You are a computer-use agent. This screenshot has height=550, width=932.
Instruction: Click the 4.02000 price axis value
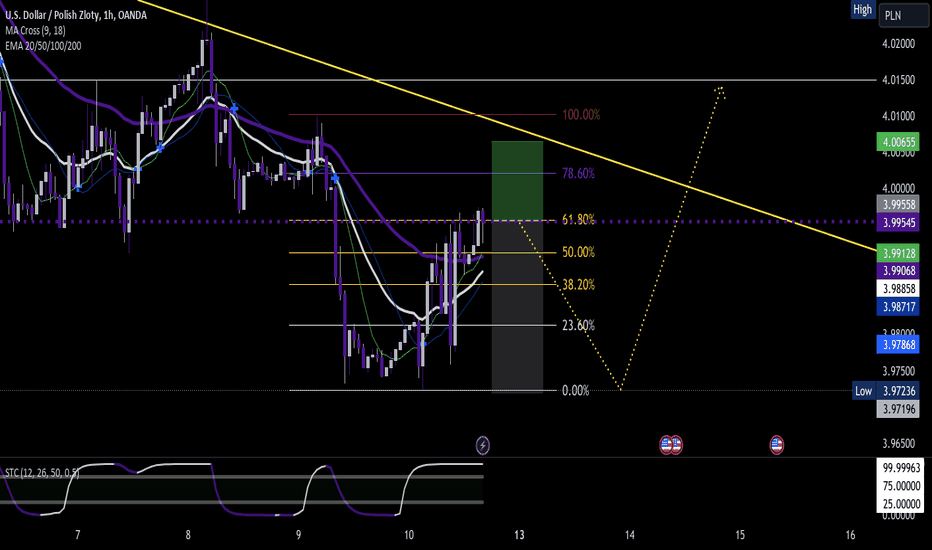(898, 44)
